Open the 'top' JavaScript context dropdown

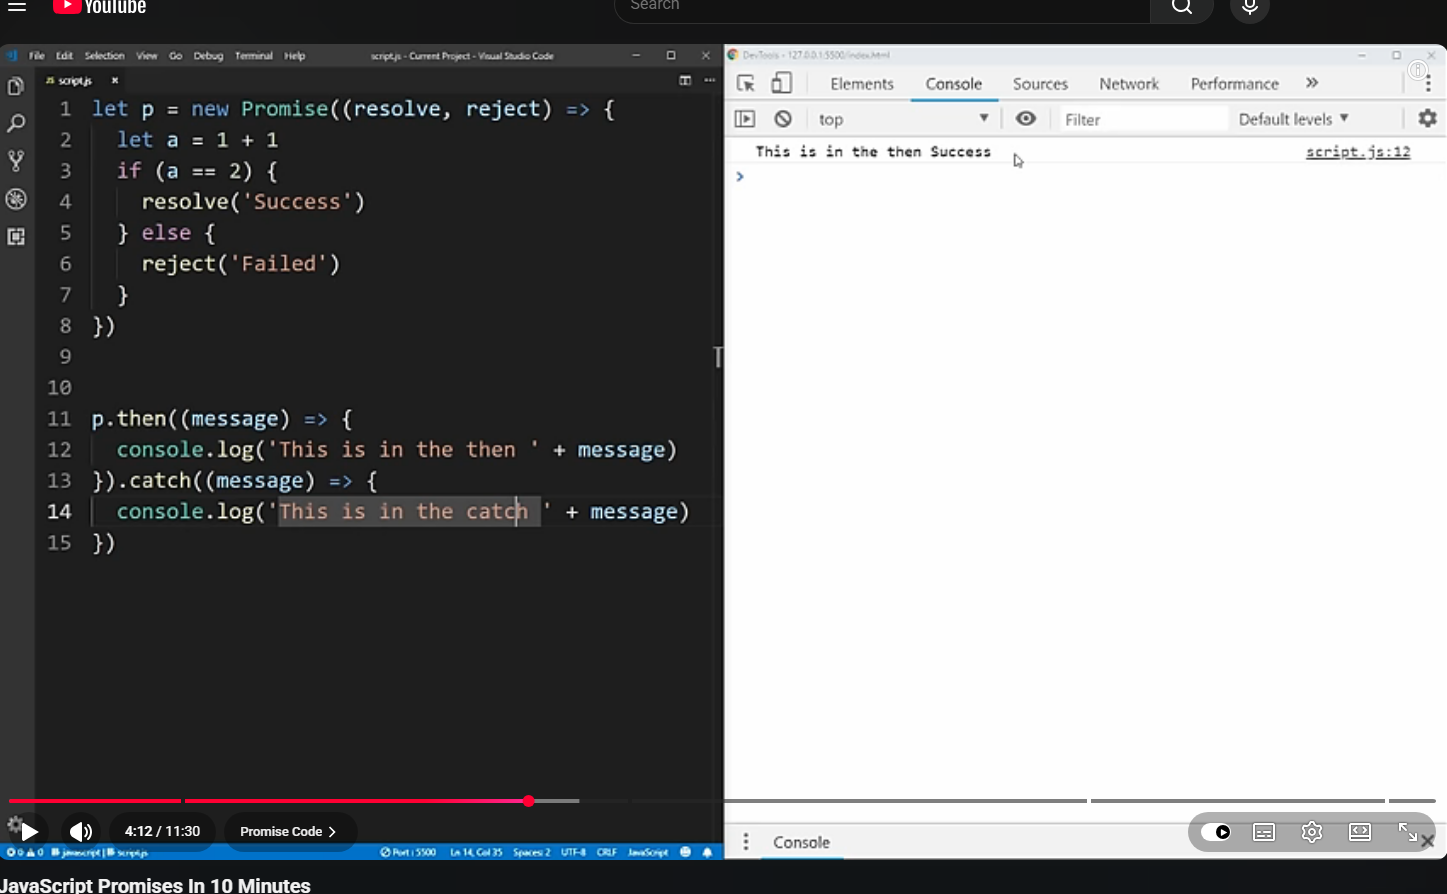[902, 119]
